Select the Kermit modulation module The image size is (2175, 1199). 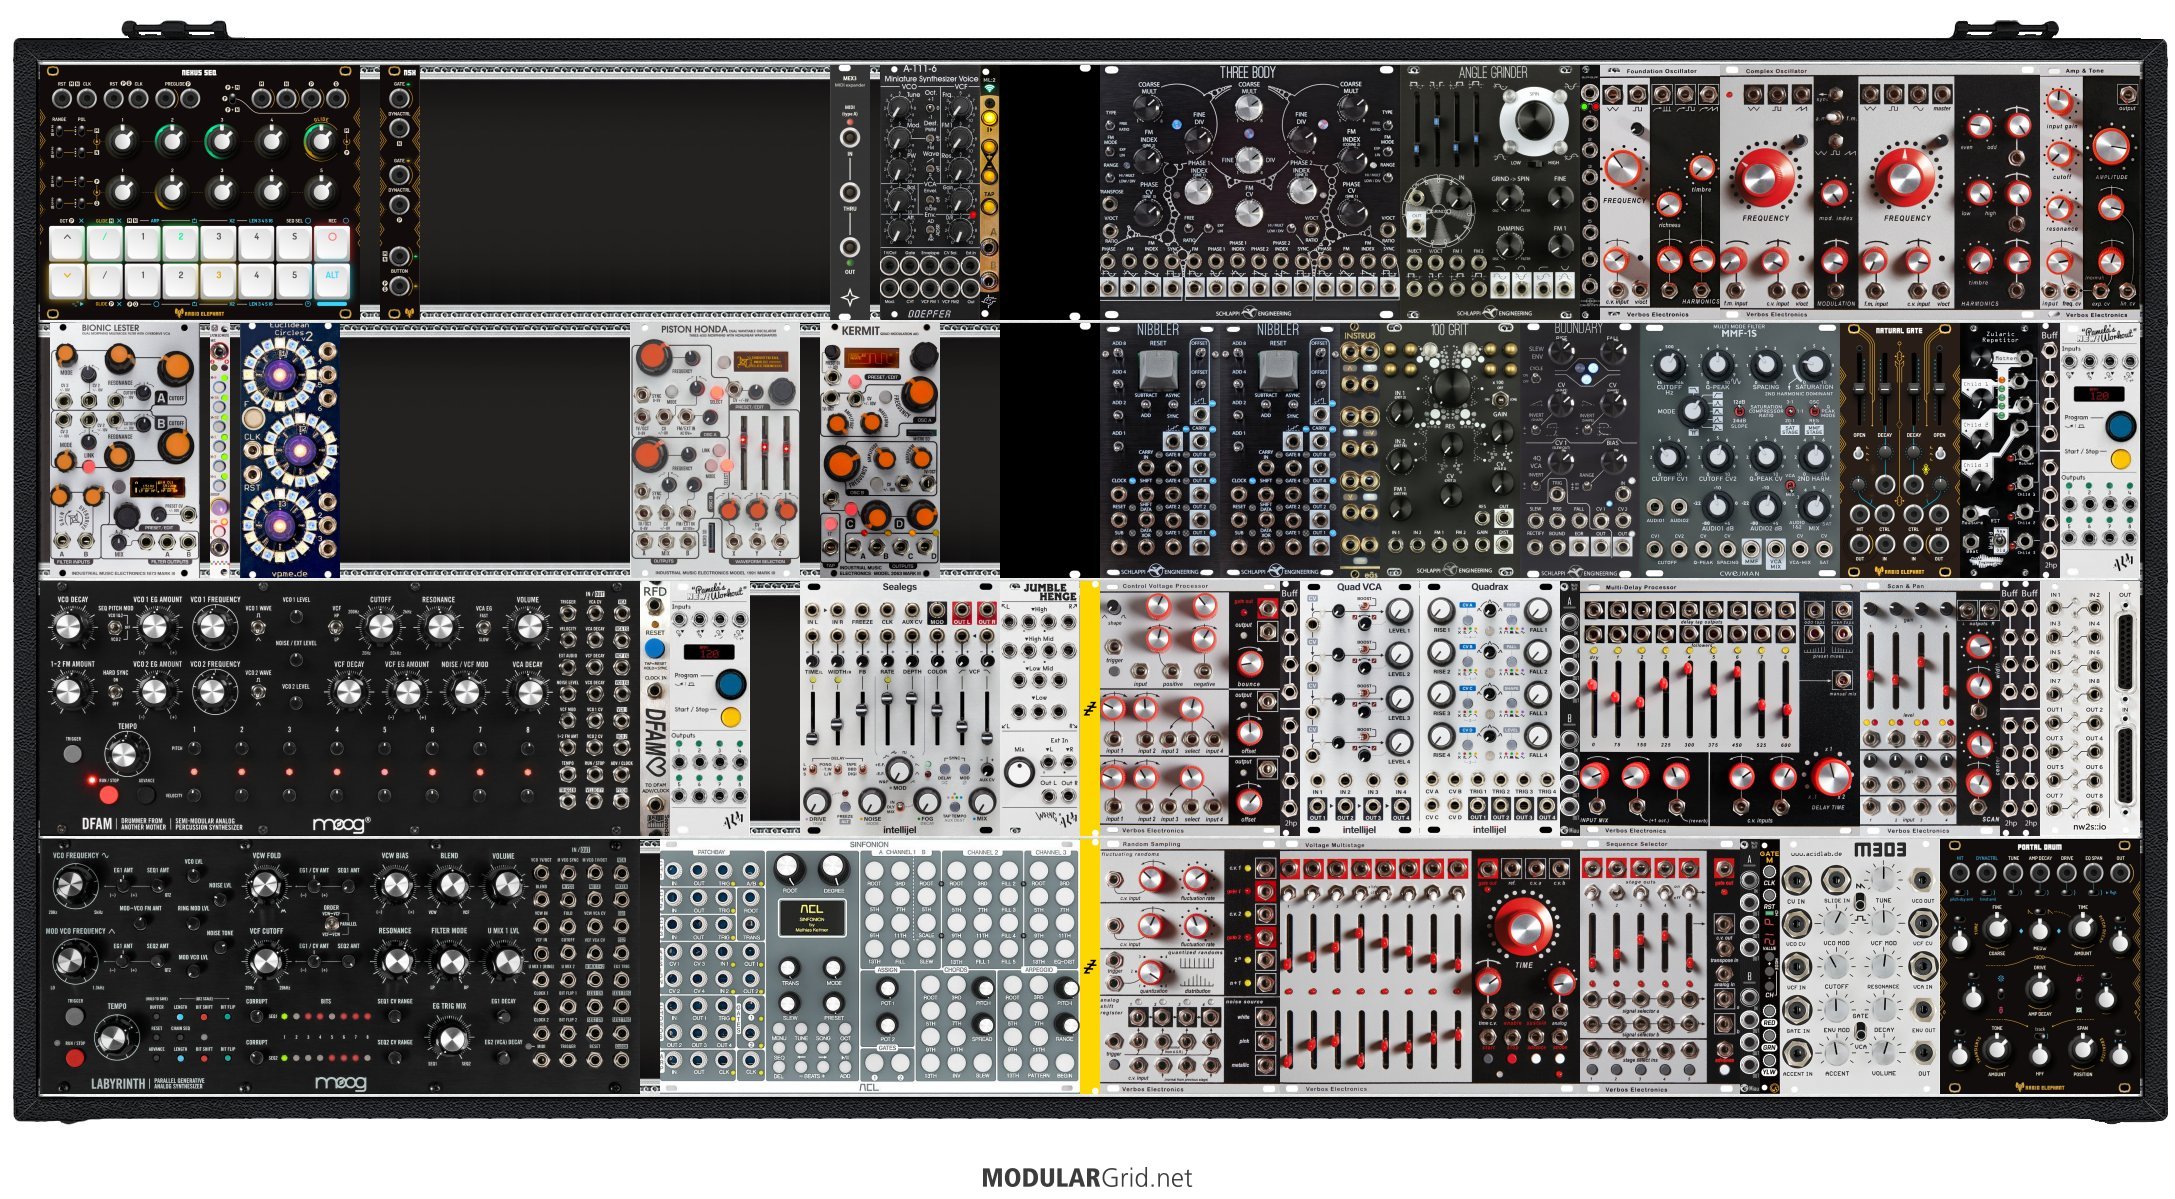(x=879, y=450)
